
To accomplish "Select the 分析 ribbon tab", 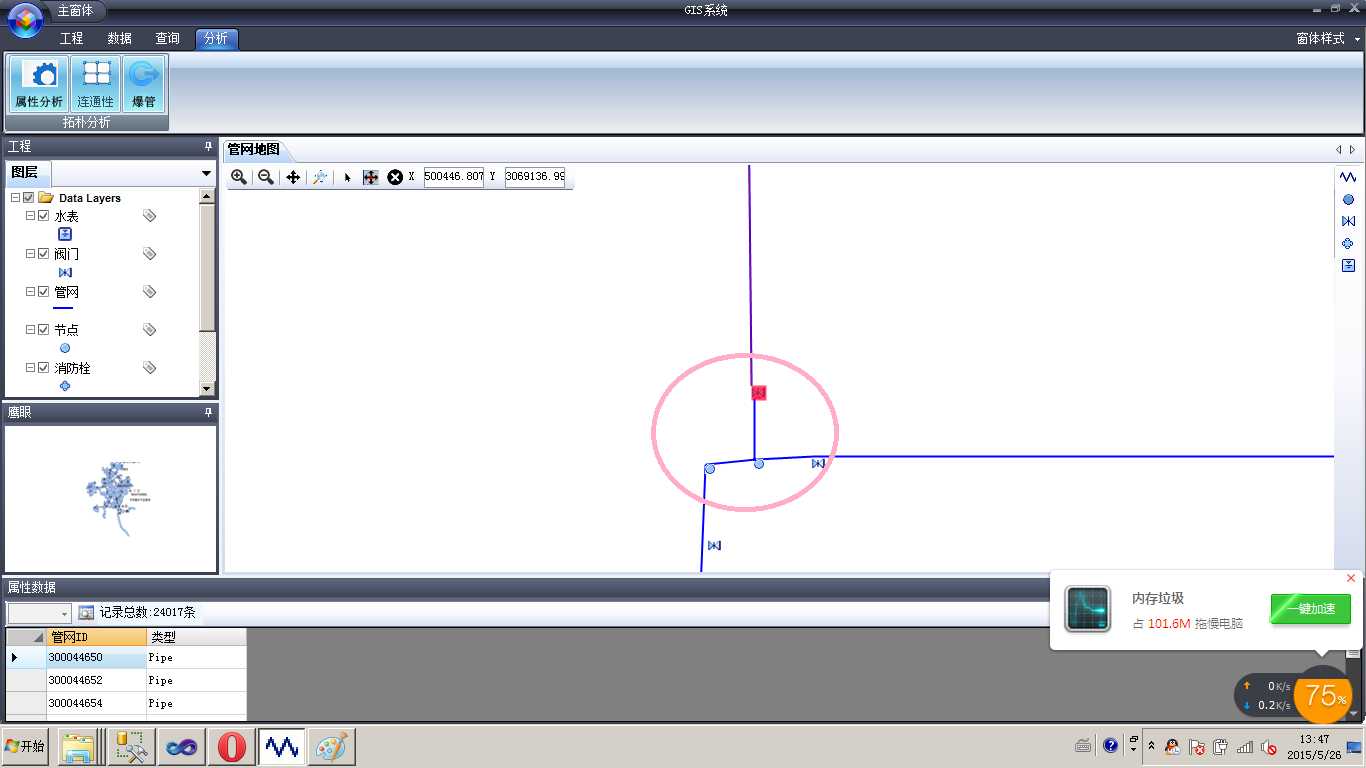I will (x=216, y=39).
